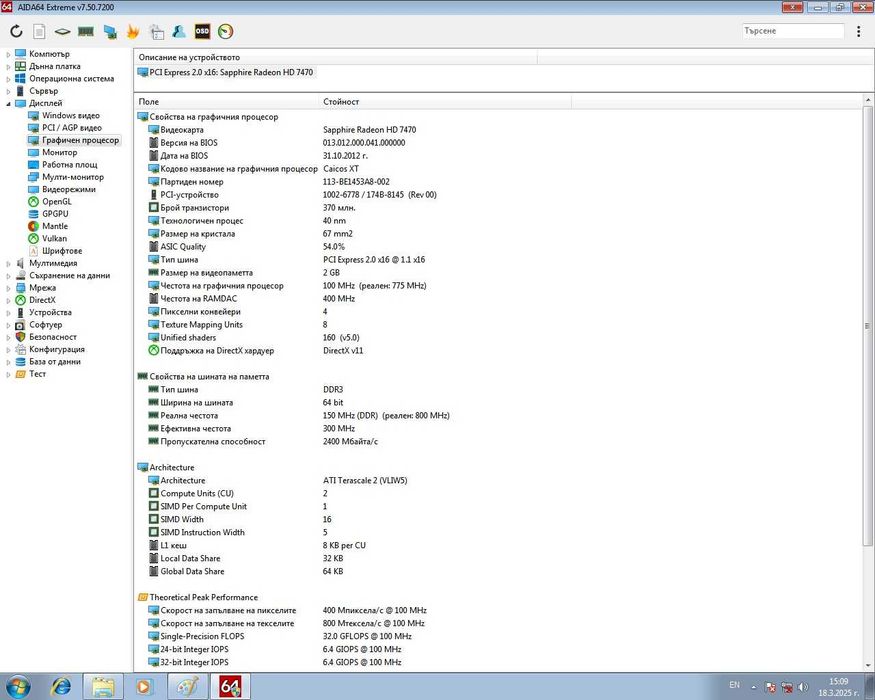875x700 pixels.
Task: Click the OpenGL icon in tree
Action: tap(33, 202)
